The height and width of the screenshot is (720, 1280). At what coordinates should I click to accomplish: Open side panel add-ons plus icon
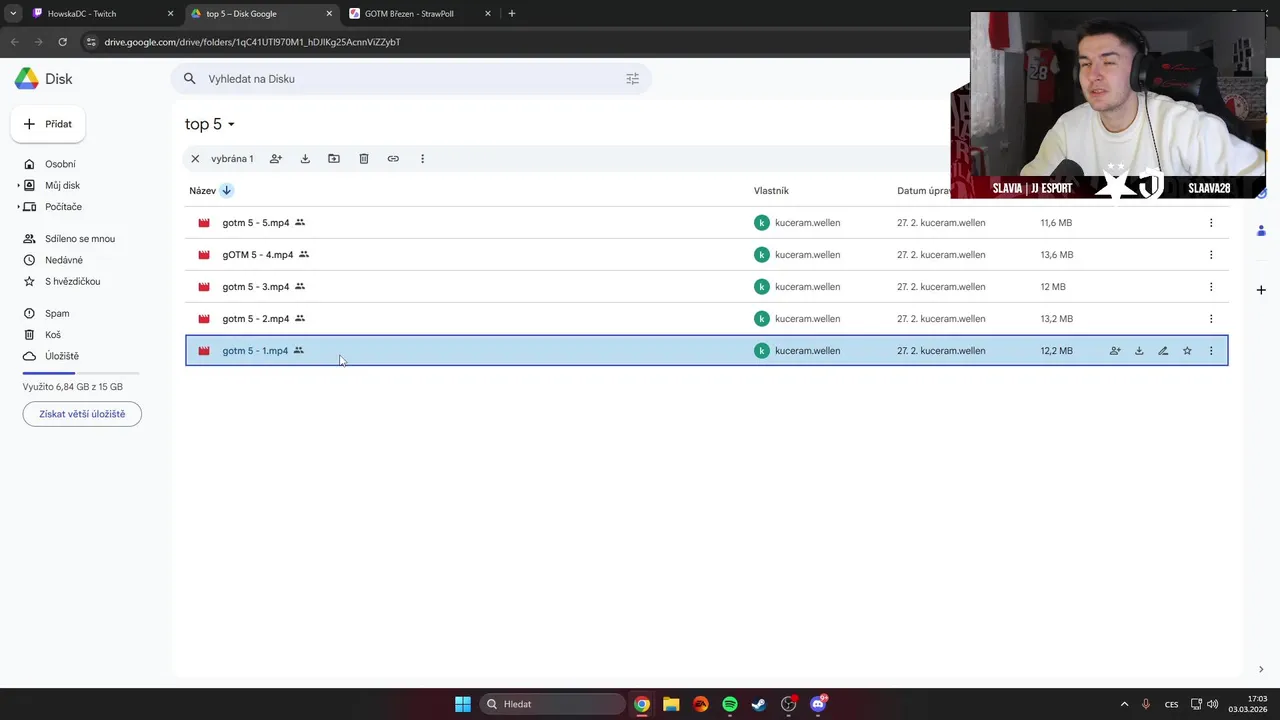[1261, 290]
